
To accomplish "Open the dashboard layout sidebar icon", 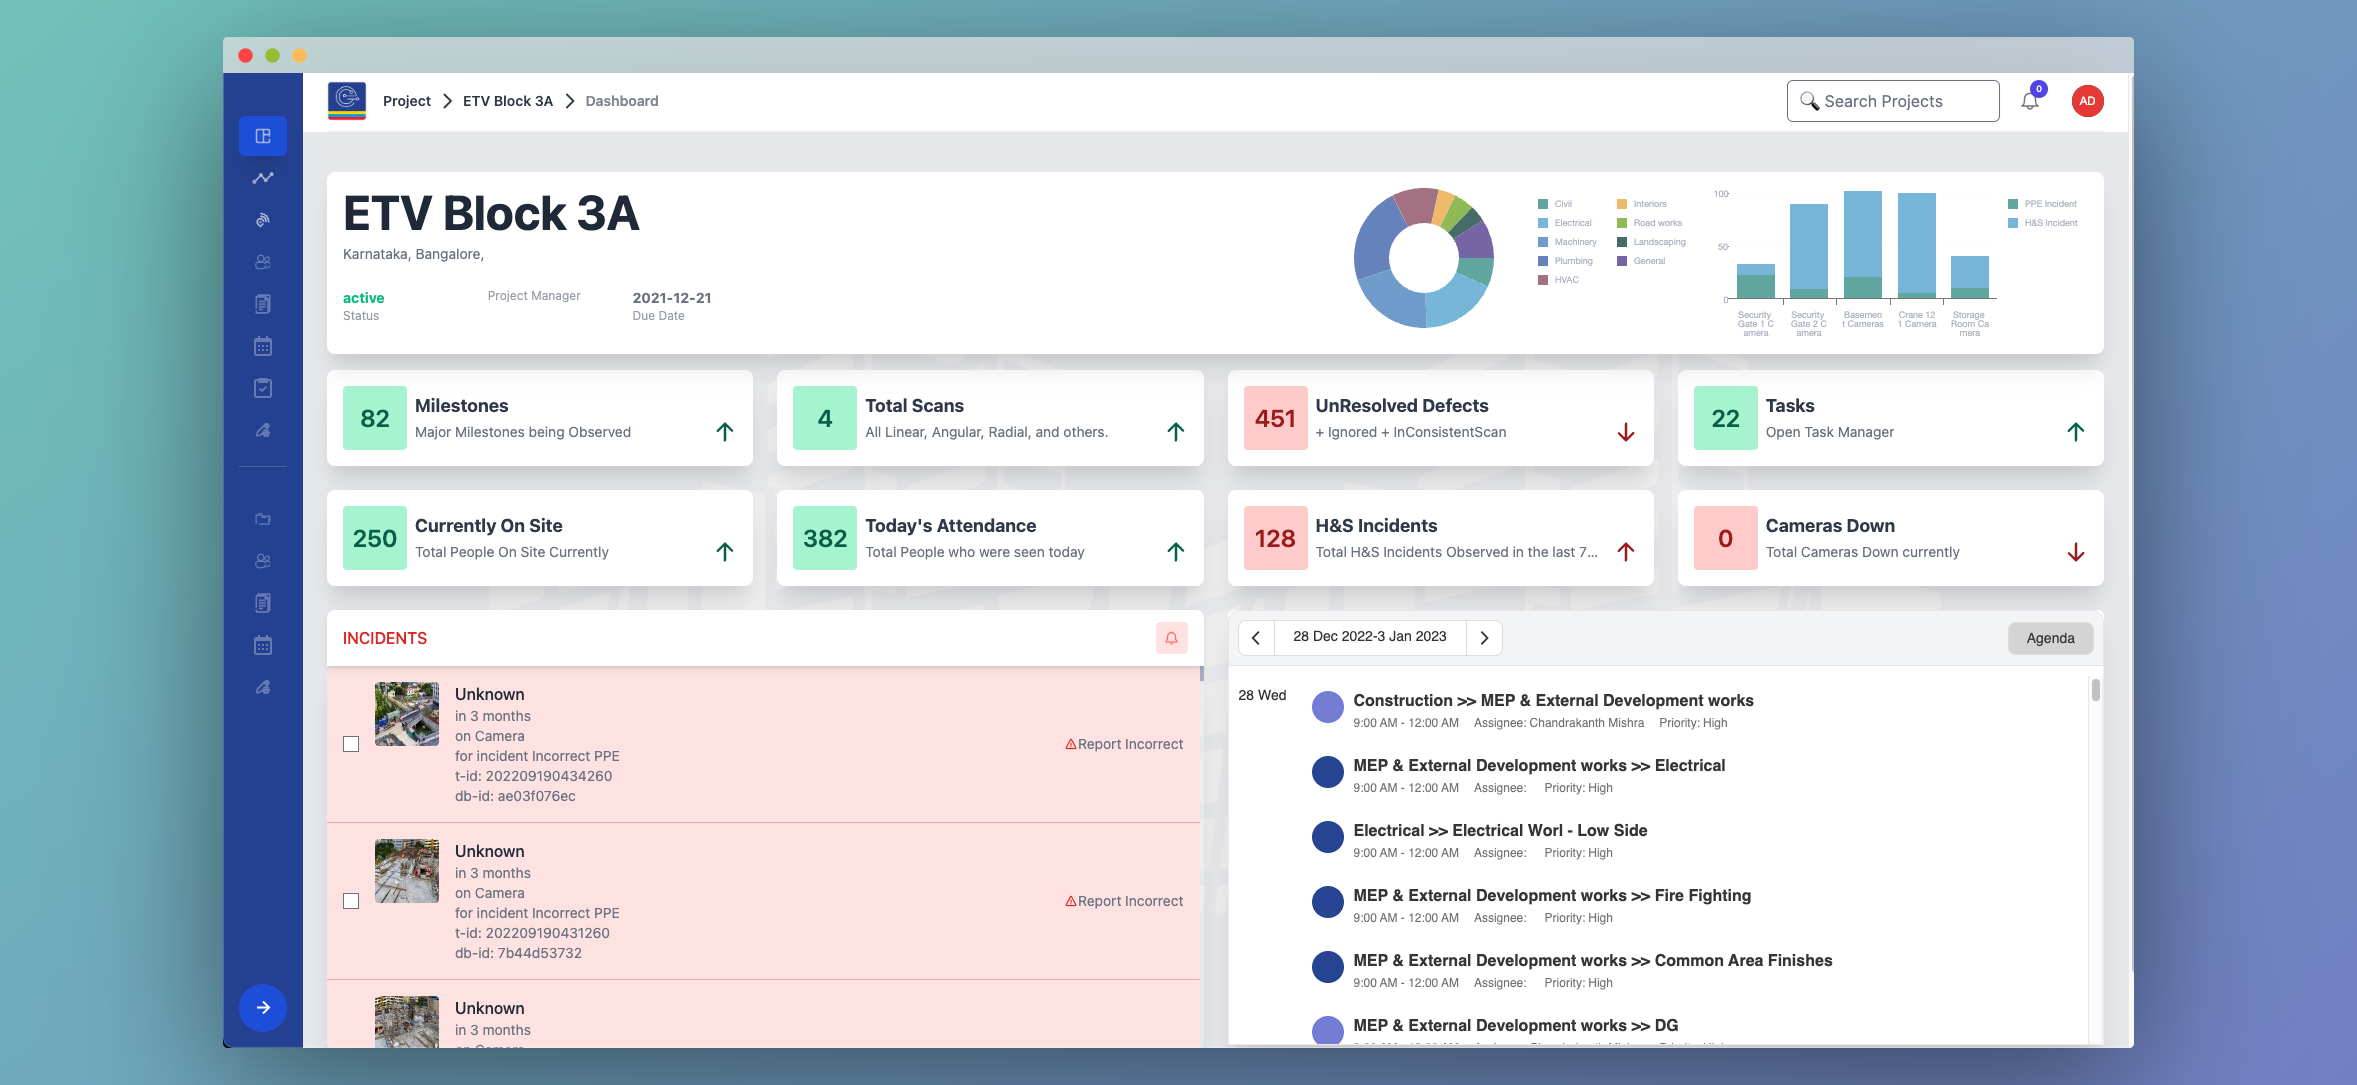I will click(x=263, y=136).
